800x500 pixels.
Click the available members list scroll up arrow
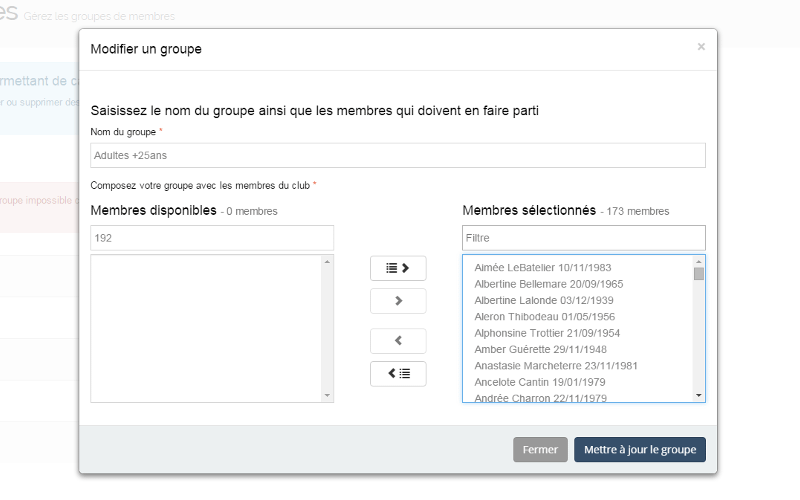[328, 262]
